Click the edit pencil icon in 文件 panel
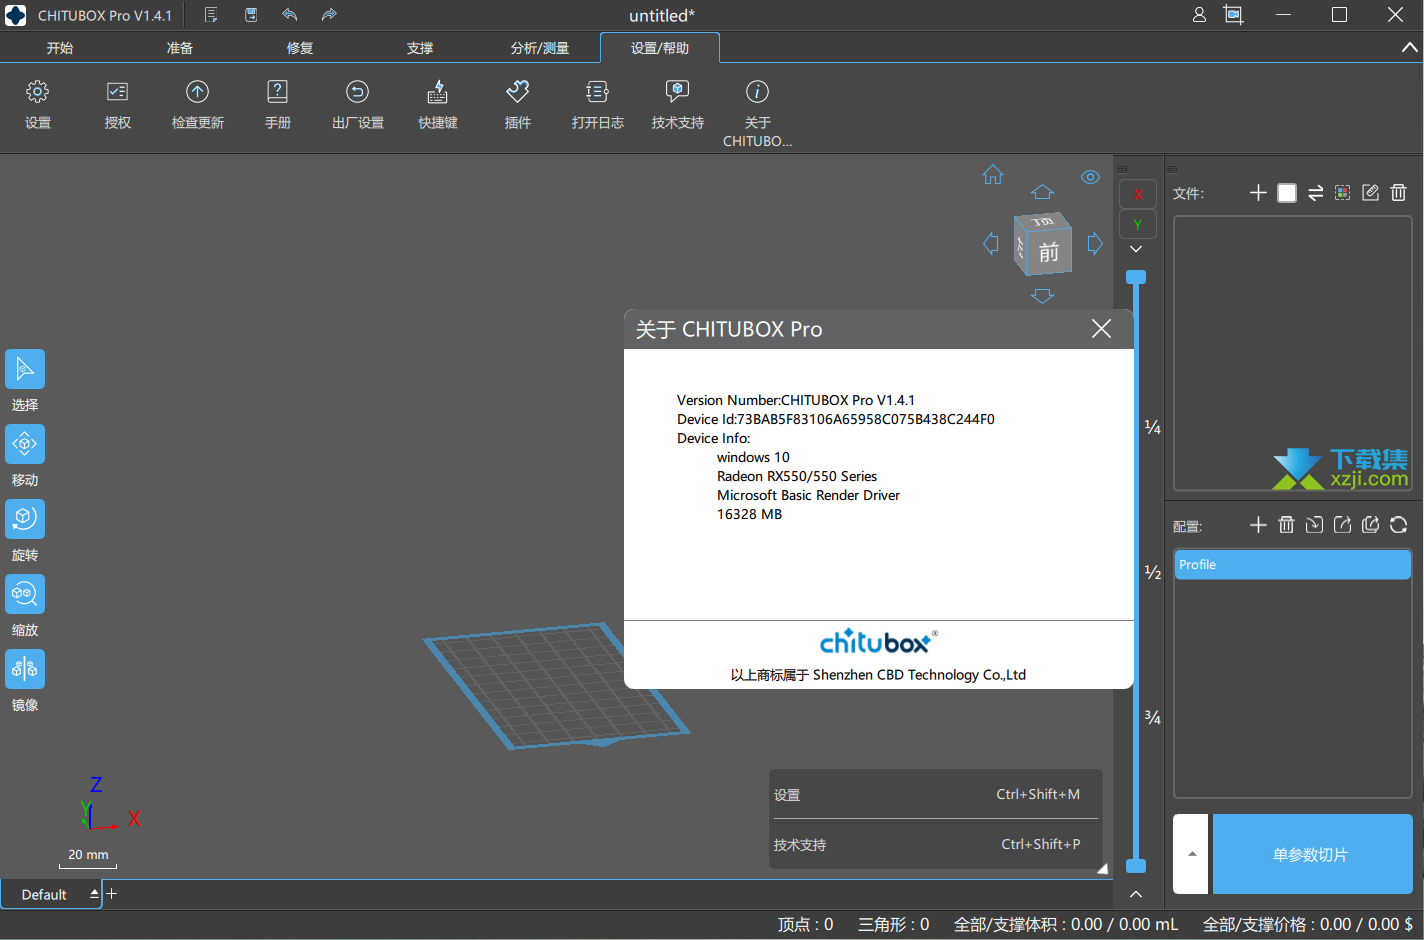The height and width of the screenshot is (940, 1424). [1371, 193]
